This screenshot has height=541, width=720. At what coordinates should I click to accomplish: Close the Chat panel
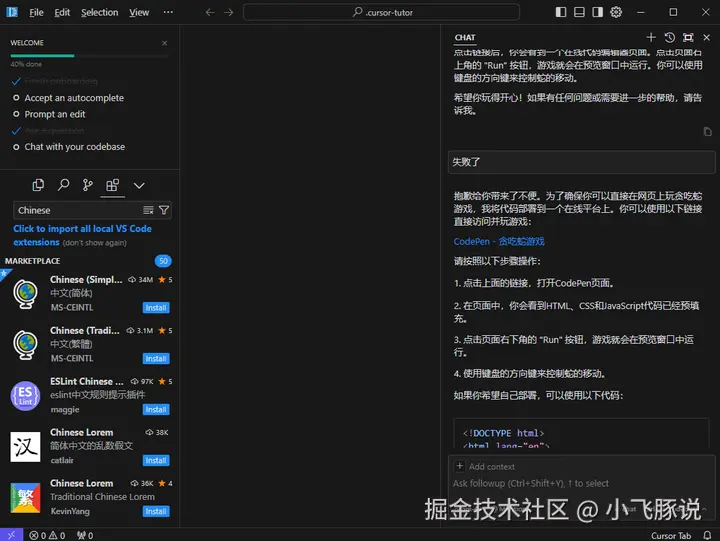pos(706,37)
